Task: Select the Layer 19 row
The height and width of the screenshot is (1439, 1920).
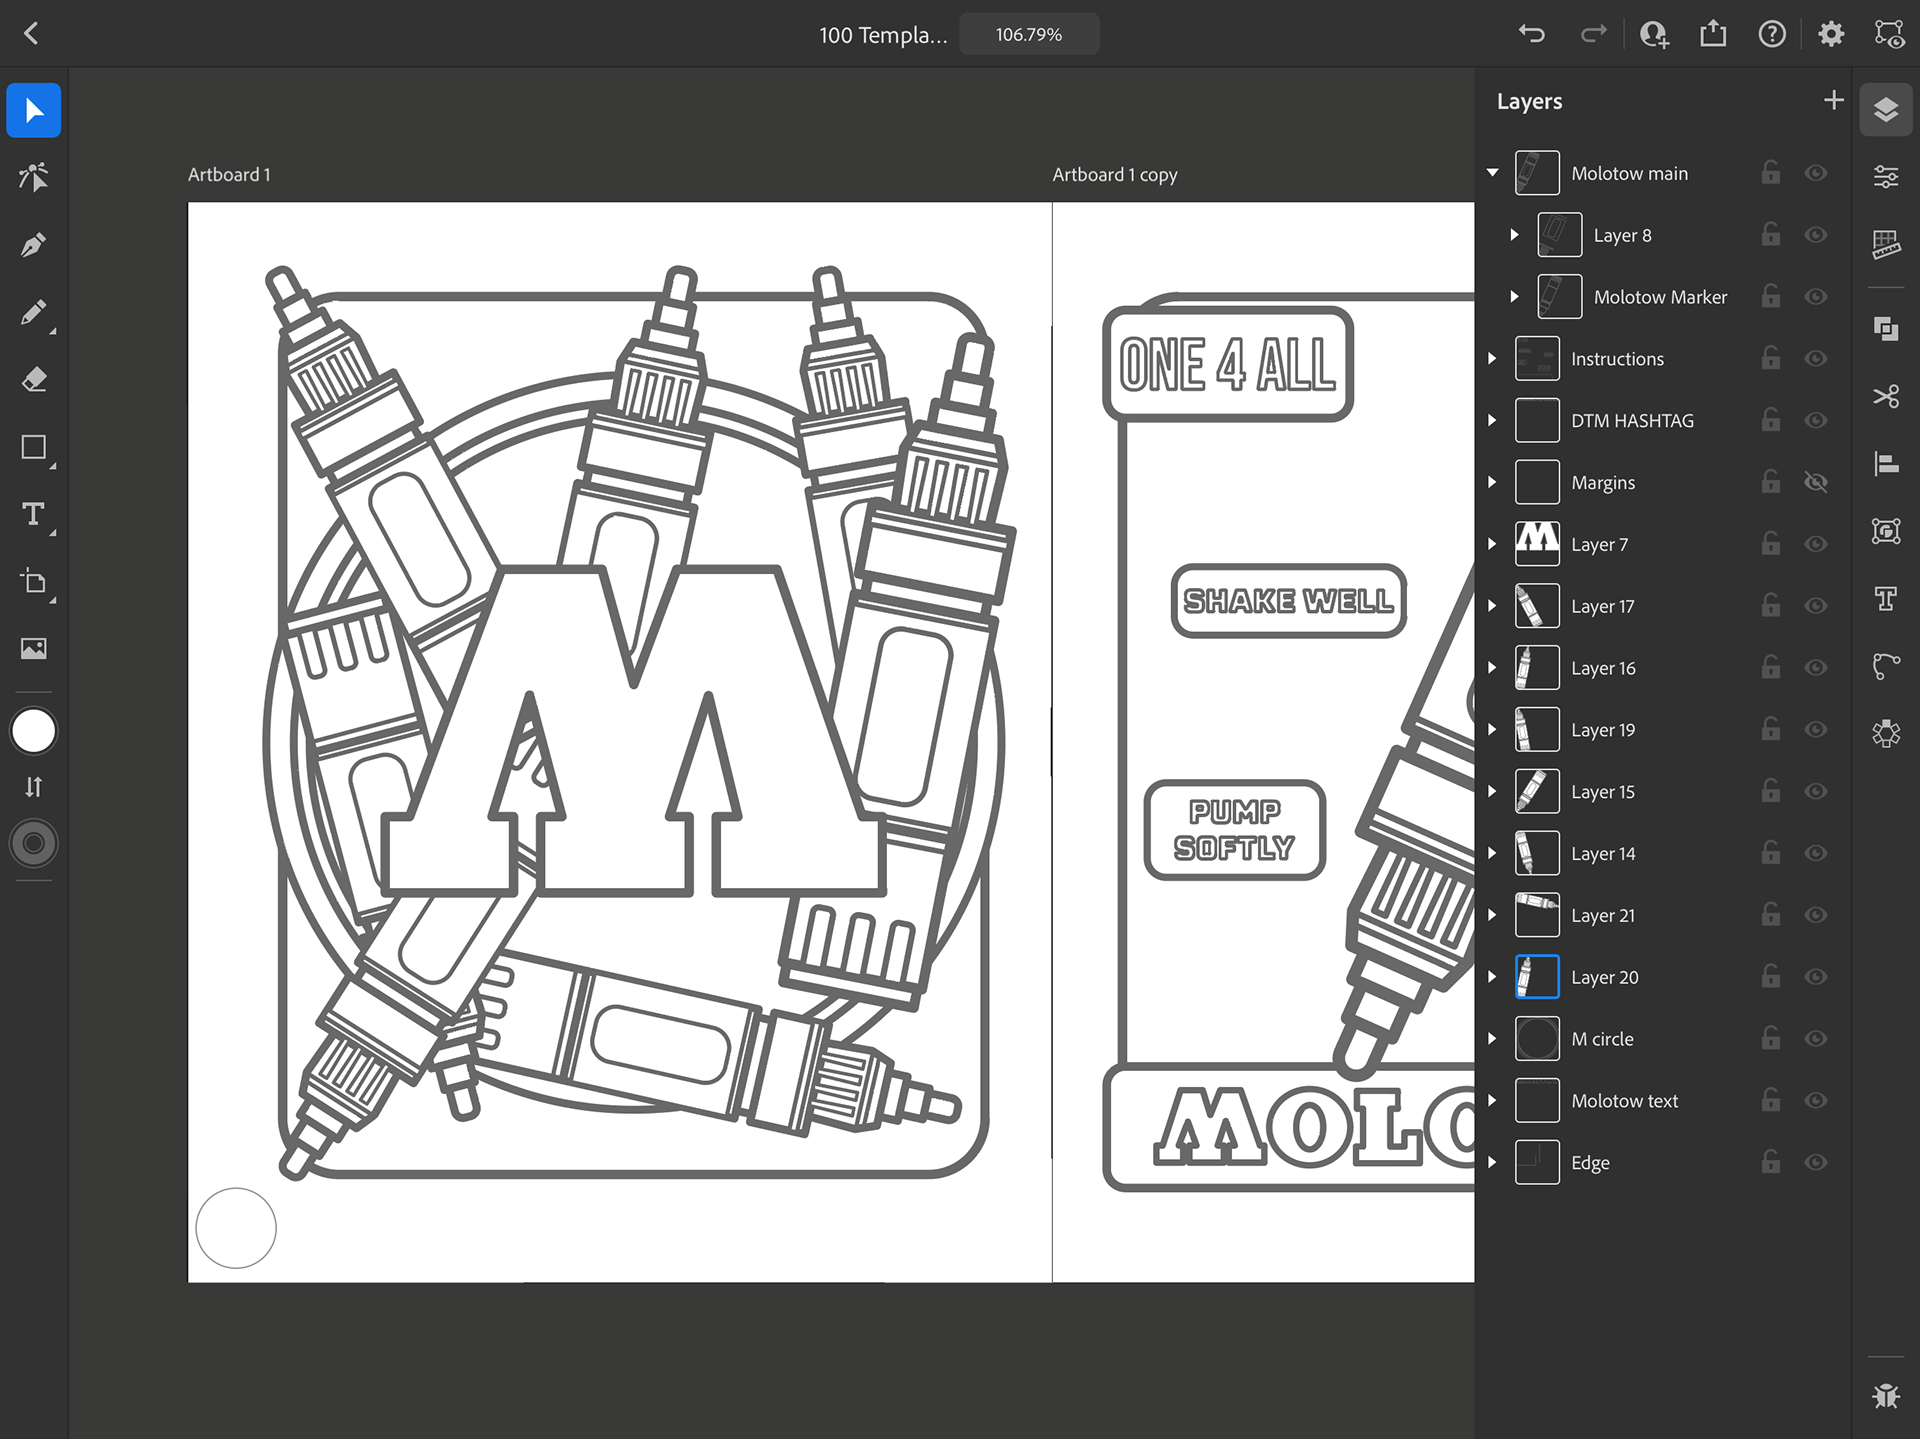Action: point(1663,730)
